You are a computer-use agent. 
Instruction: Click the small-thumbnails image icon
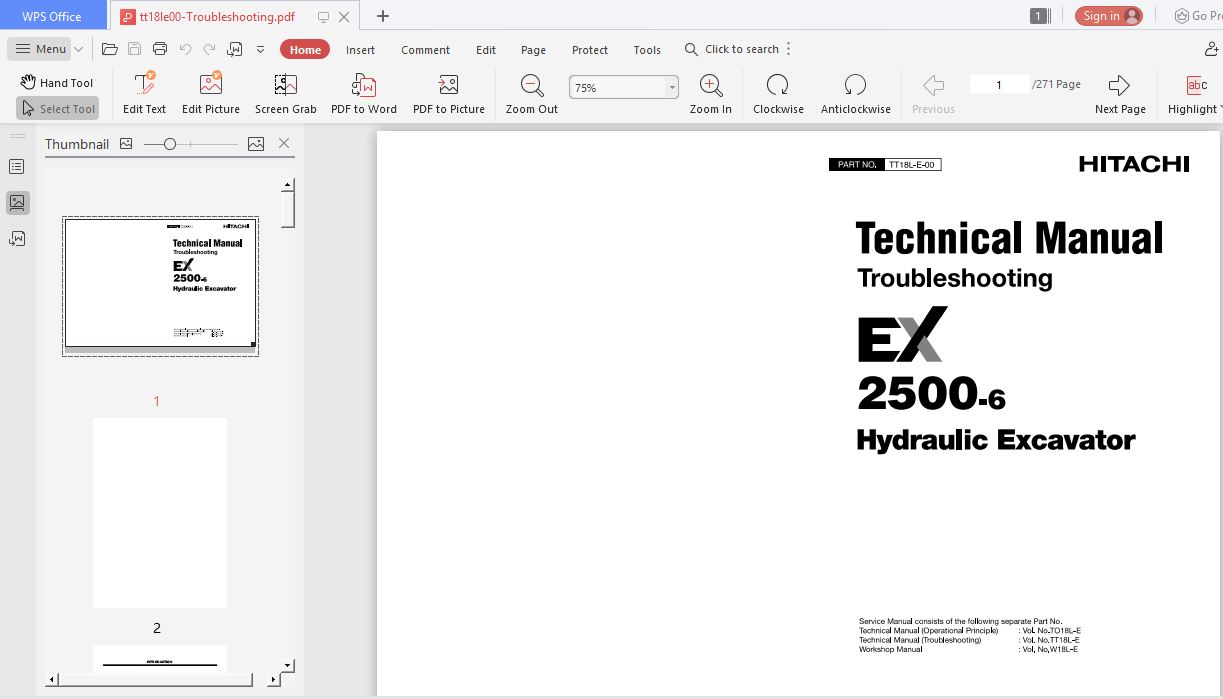[126, 144]
